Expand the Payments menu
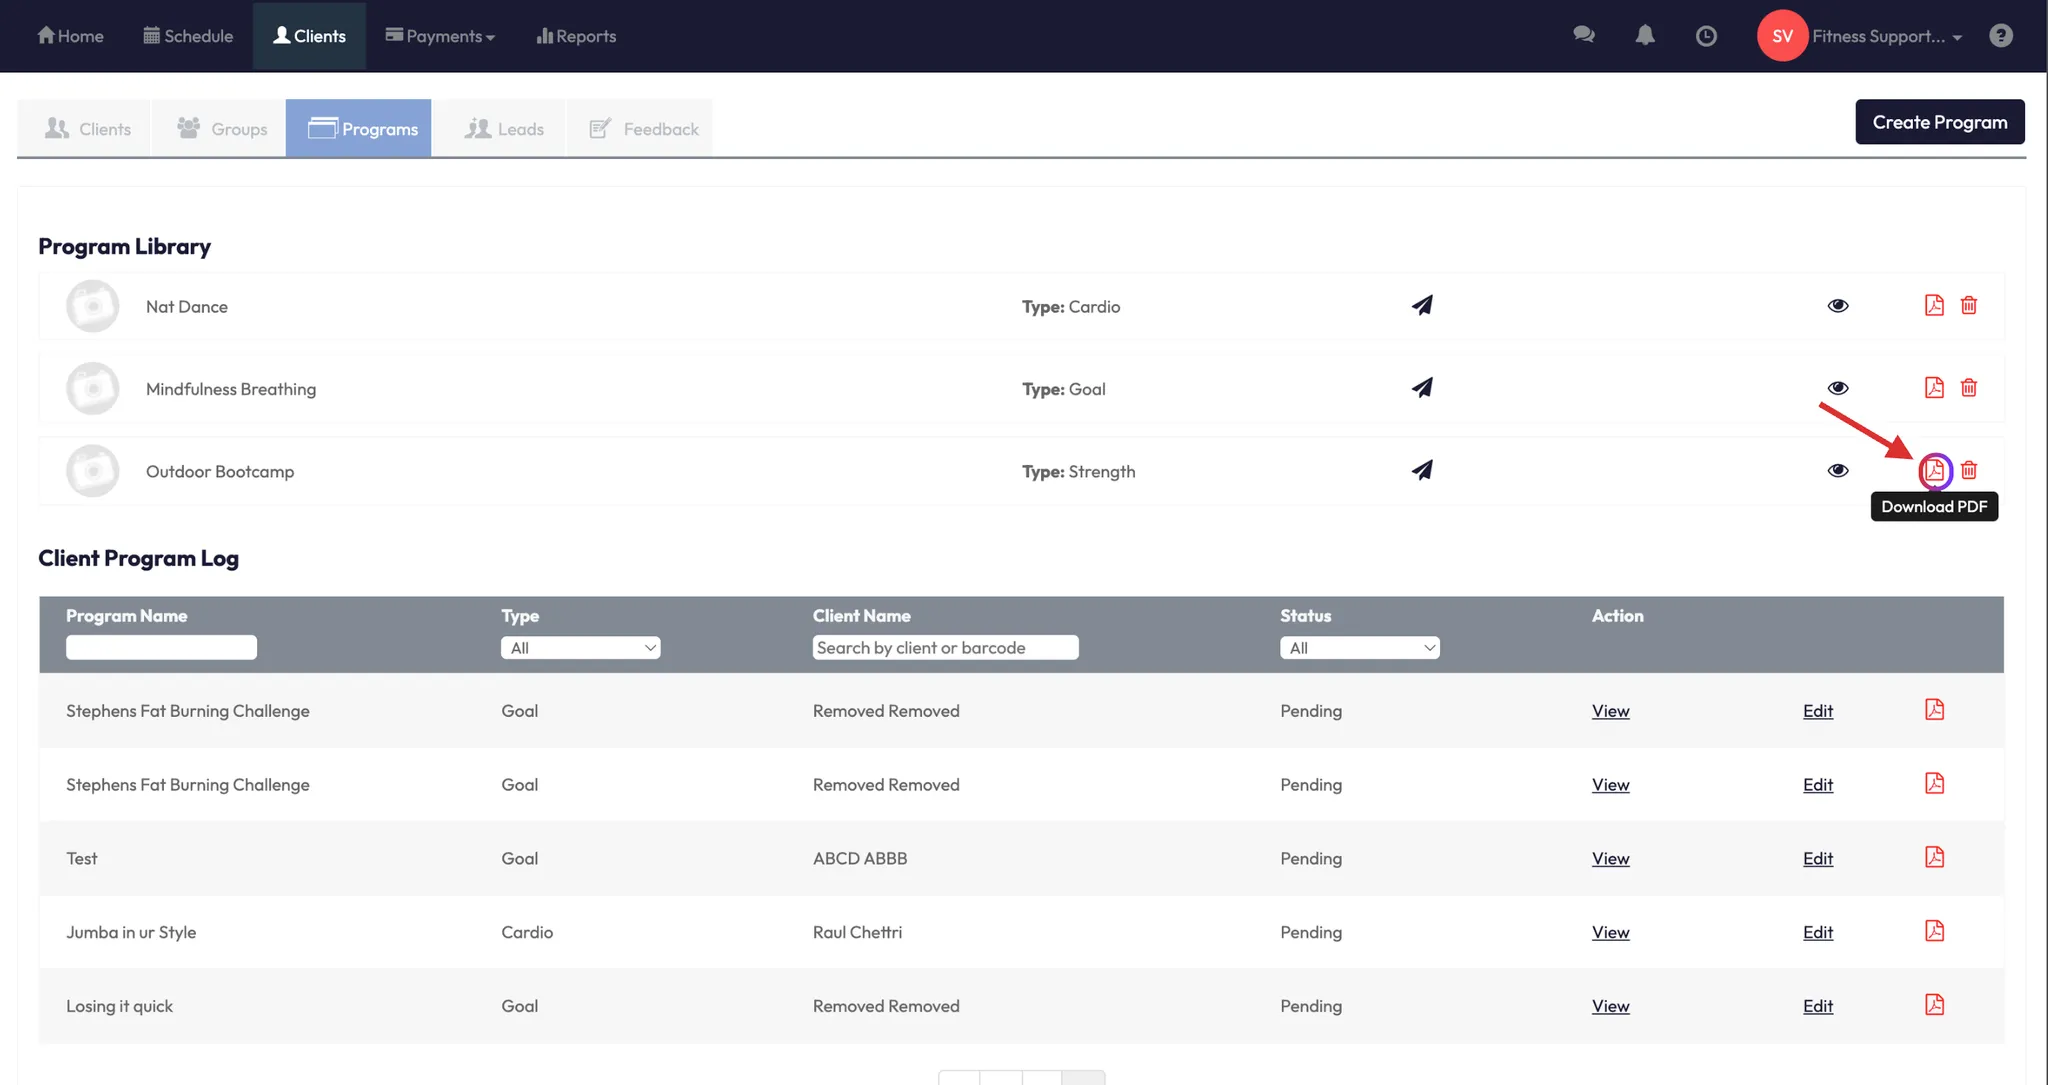The width and height of the screenshot is (2048, 1085). coord(440,36)
